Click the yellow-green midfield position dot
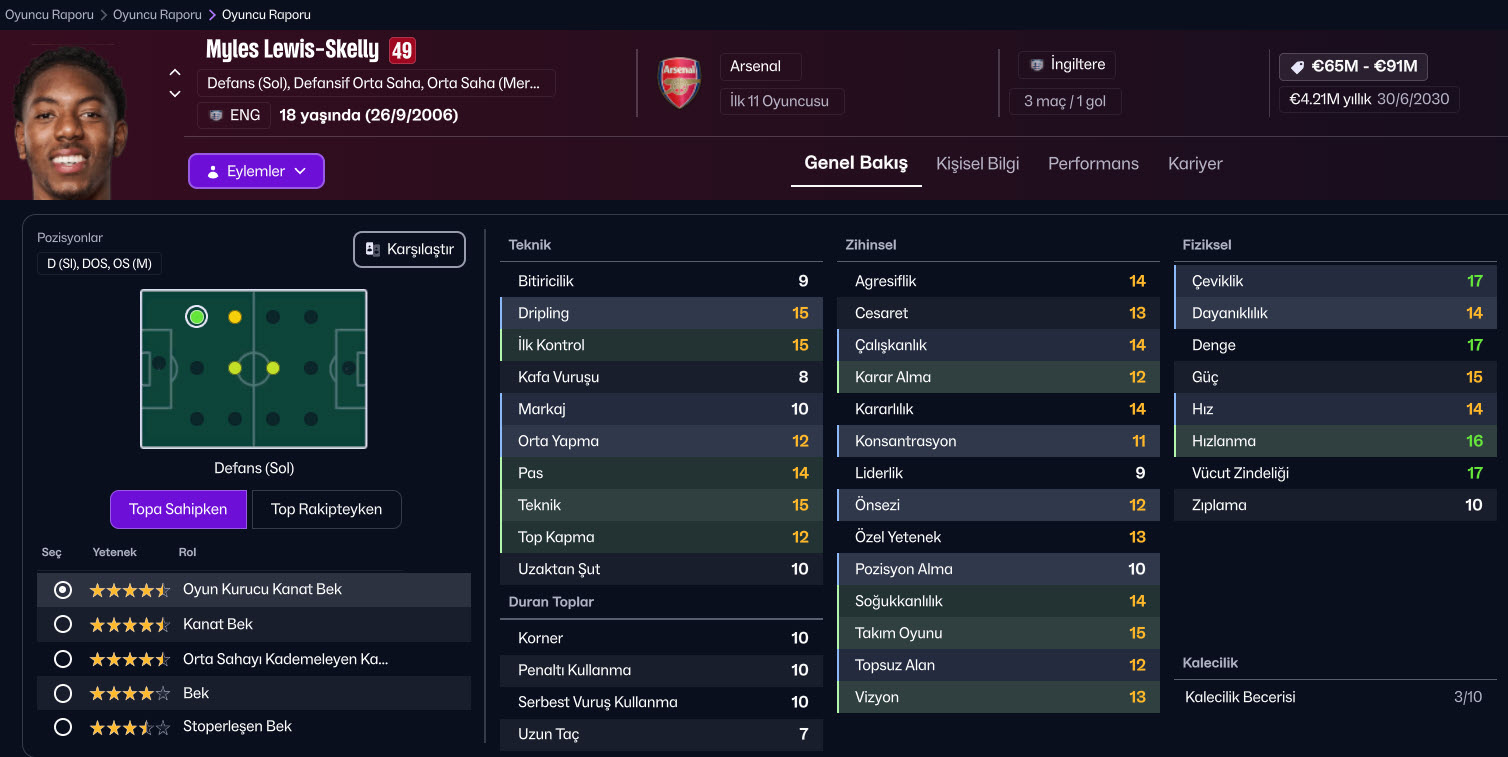 coord(235,368)
